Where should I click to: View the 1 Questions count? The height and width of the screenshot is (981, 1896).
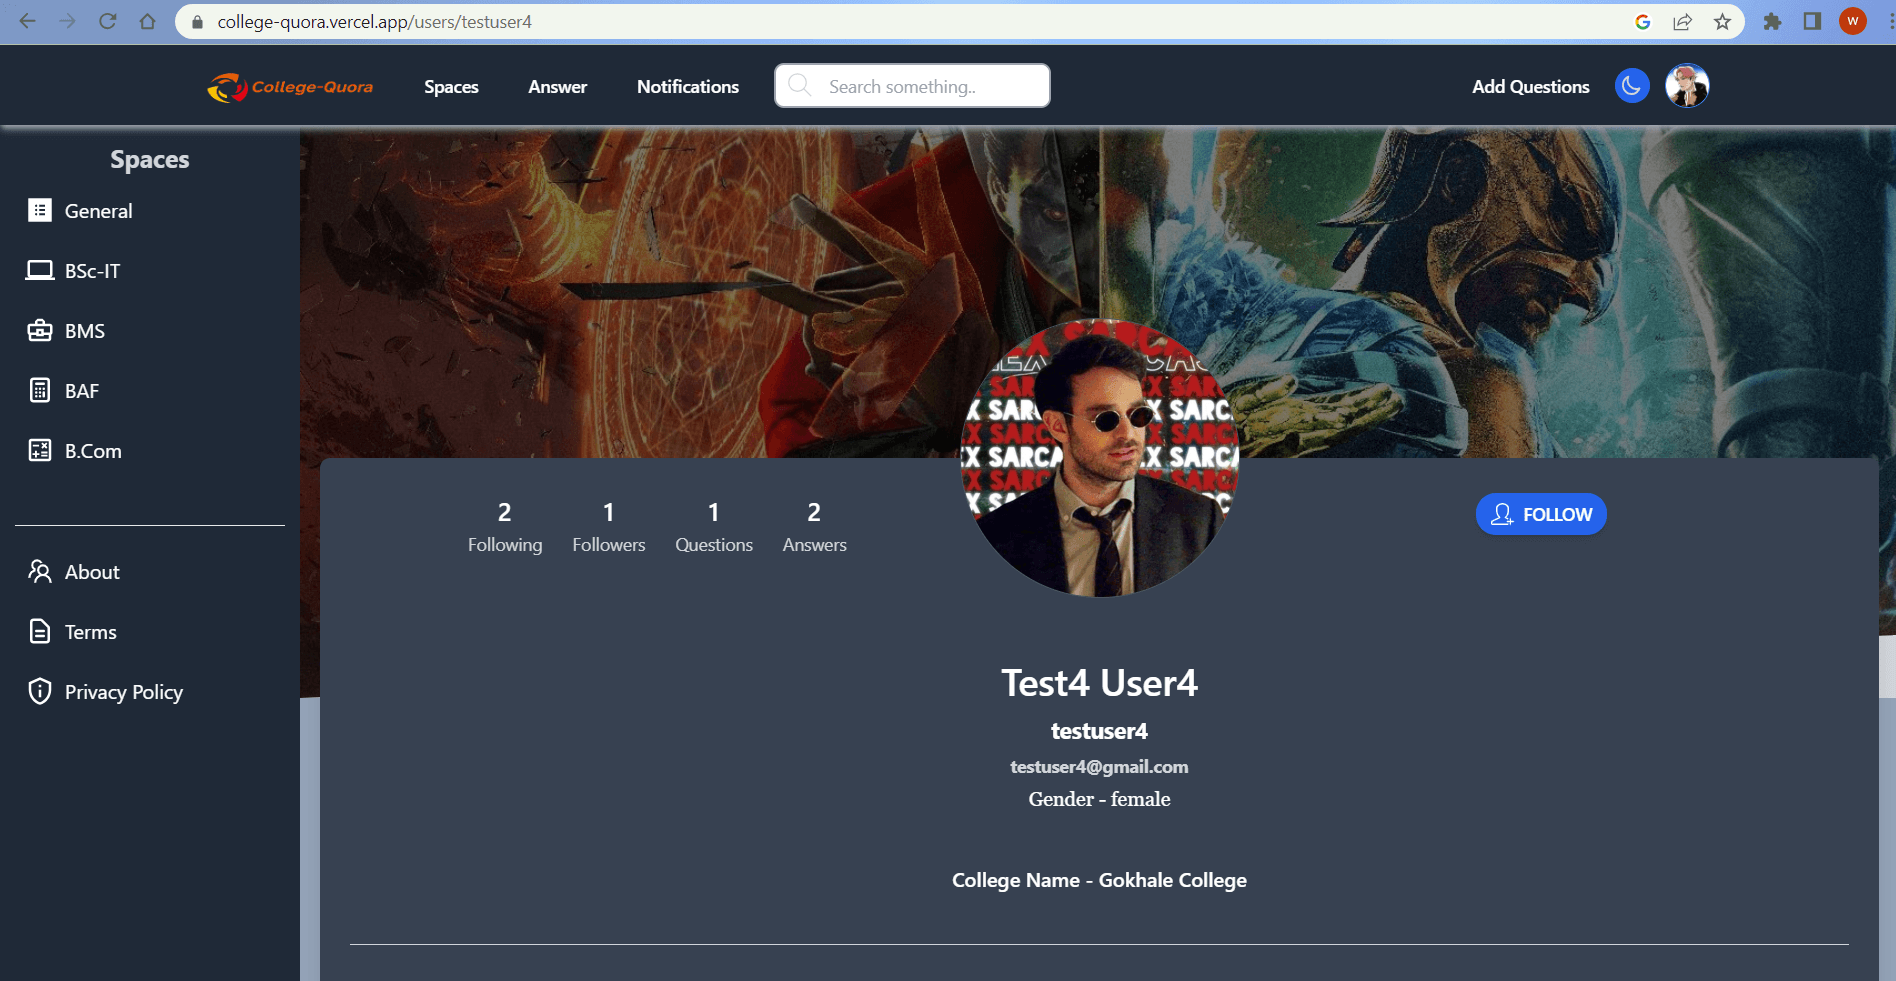[x=714, y=528]
